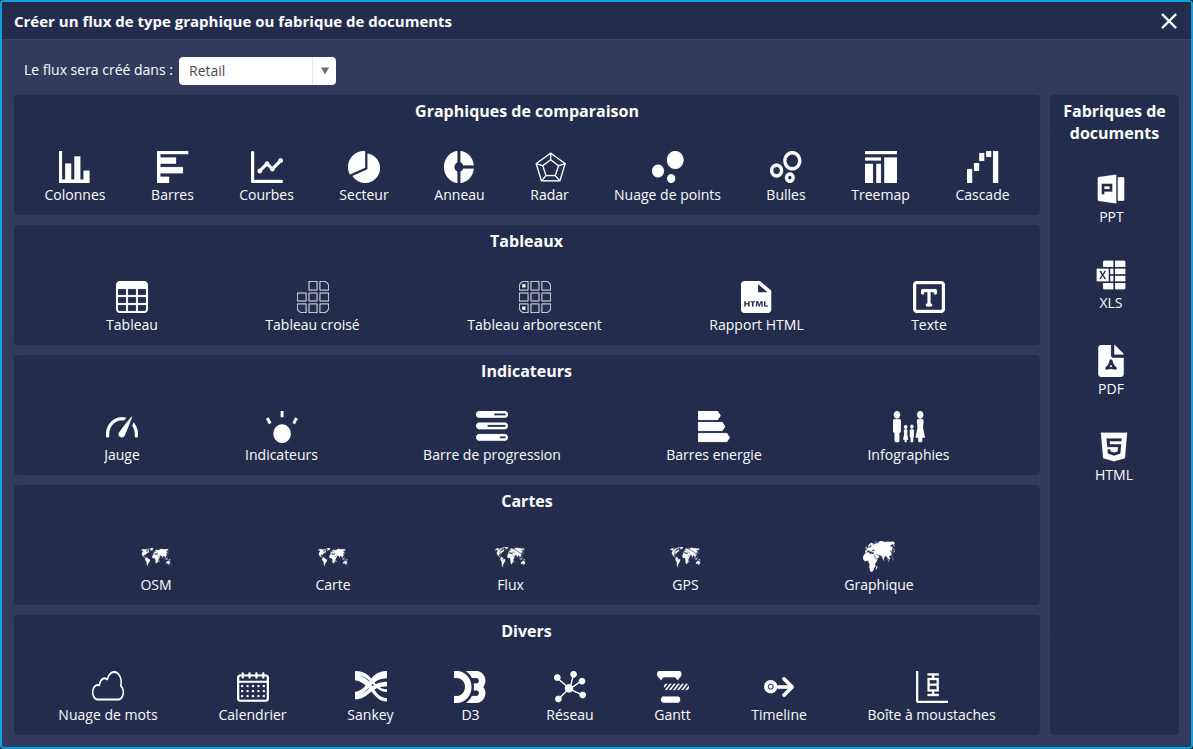The image size is (1193, 749).
Task: Choose Barre de progression
Action: coord(492,436)
